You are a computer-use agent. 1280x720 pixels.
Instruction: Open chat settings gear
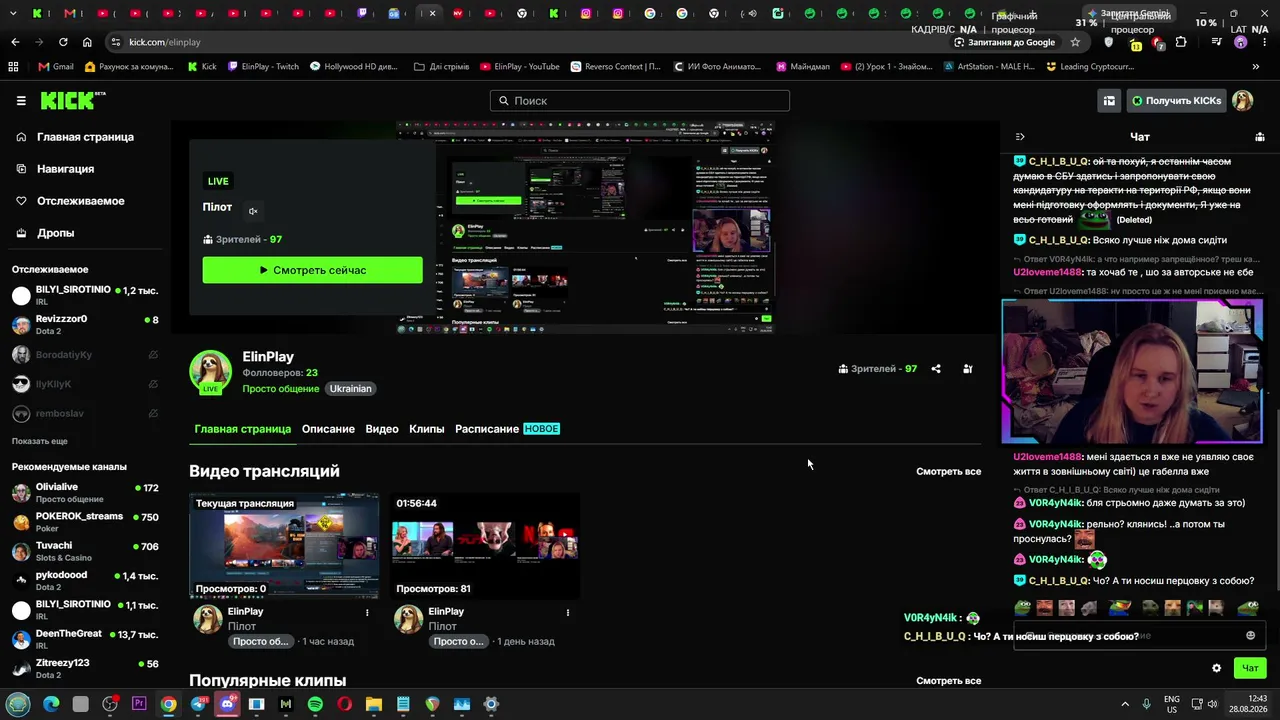tap(1216, 668)
